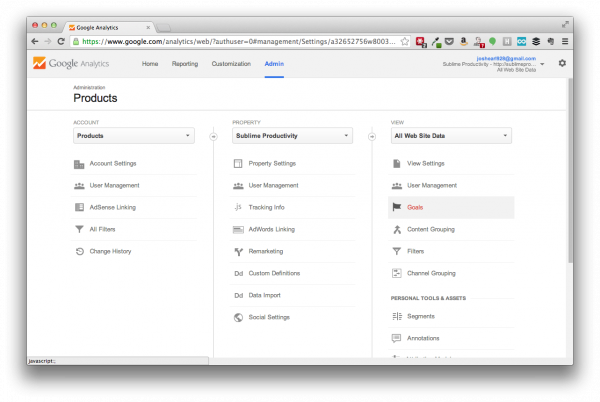Click the Google Analytics logo

click(71, 63)
